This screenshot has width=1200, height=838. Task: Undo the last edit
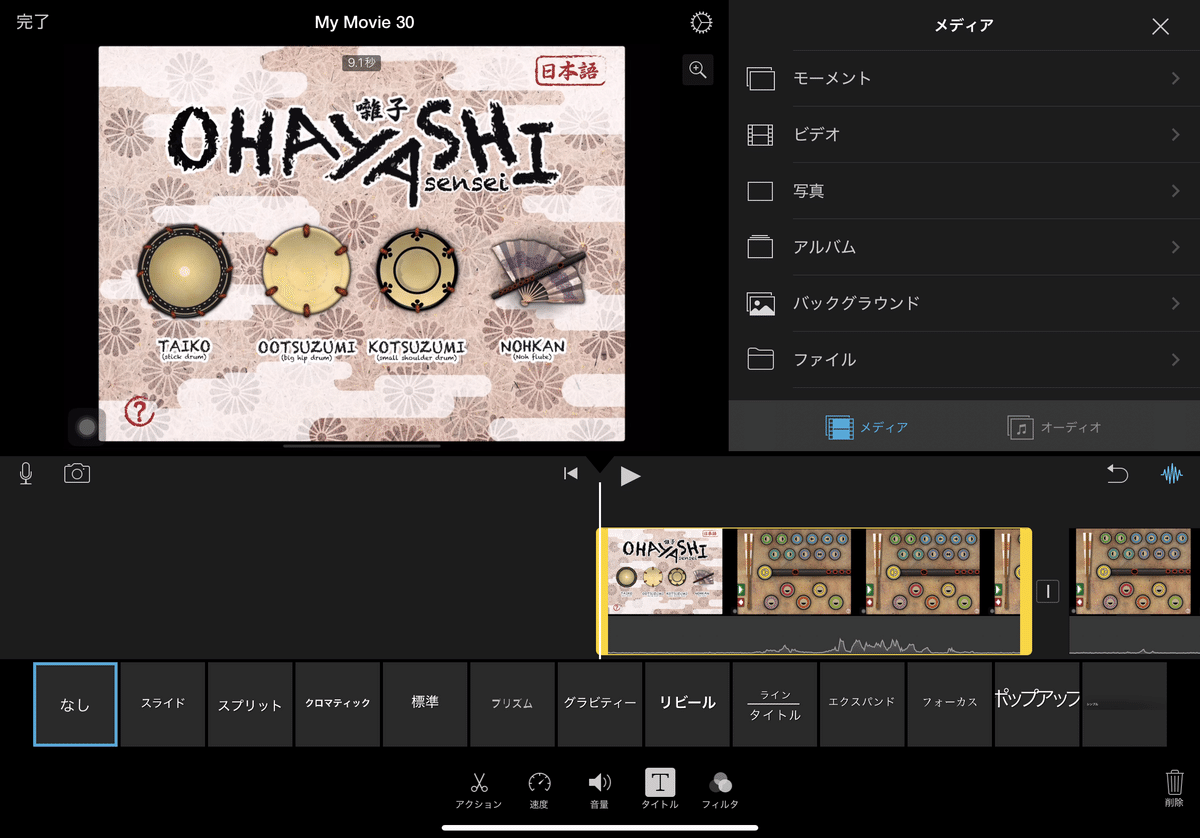pos(1117,474)
